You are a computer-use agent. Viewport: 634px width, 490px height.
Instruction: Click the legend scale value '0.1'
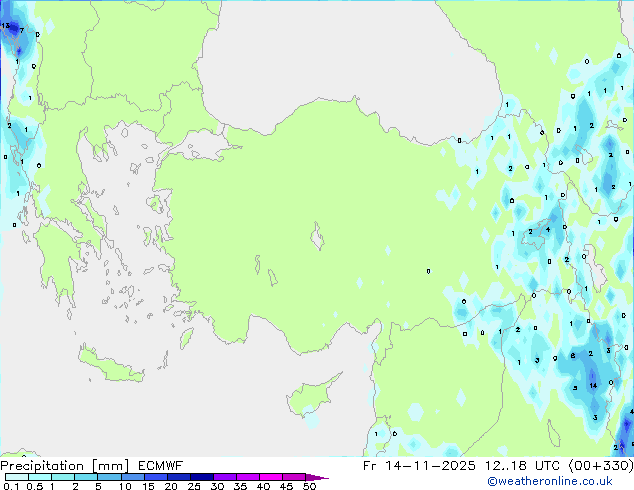tap(11, 486)
